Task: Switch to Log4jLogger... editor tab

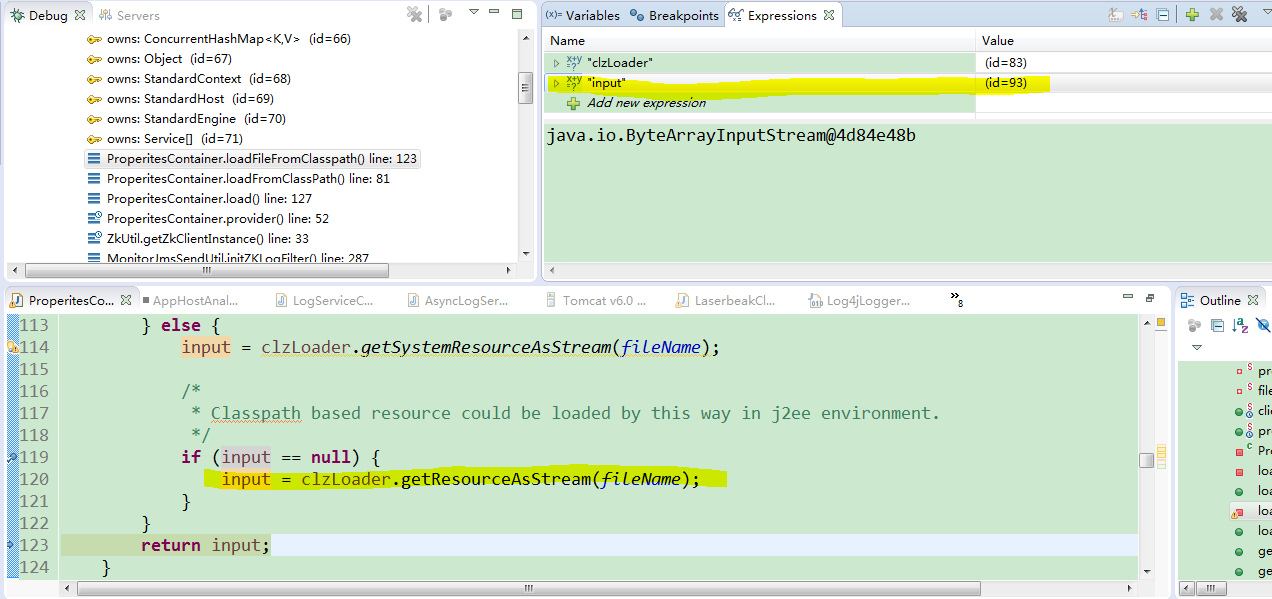Action: click(x=859, y=300)
